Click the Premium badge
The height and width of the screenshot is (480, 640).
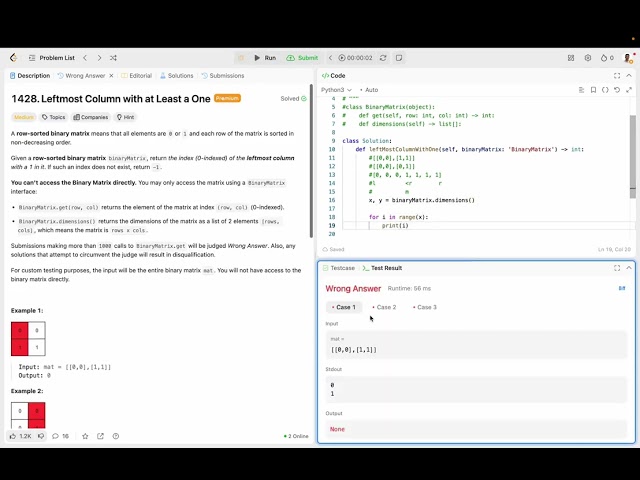(227, 98)
